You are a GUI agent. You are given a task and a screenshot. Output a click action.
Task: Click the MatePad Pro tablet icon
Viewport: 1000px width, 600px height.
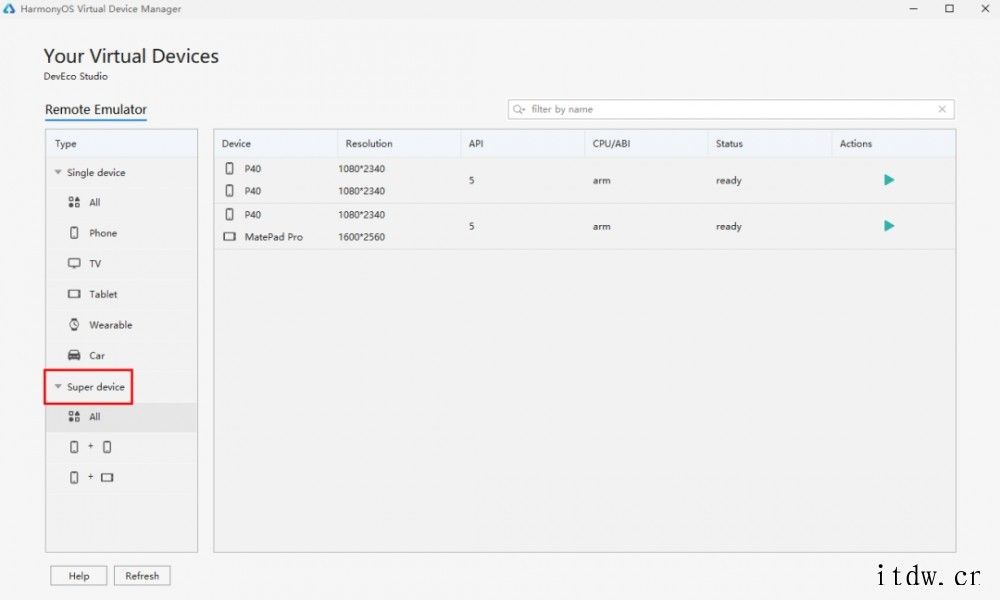tap(230, 237)
